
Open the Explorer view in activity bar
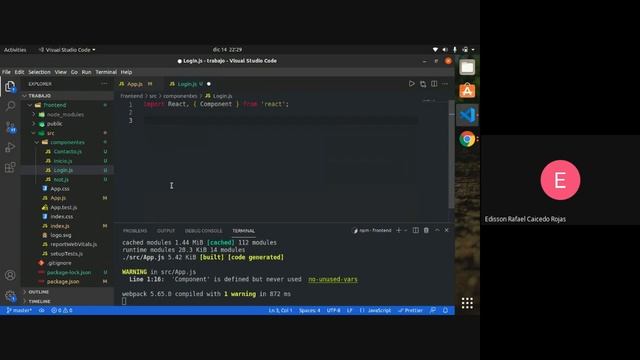pos(10,87)
